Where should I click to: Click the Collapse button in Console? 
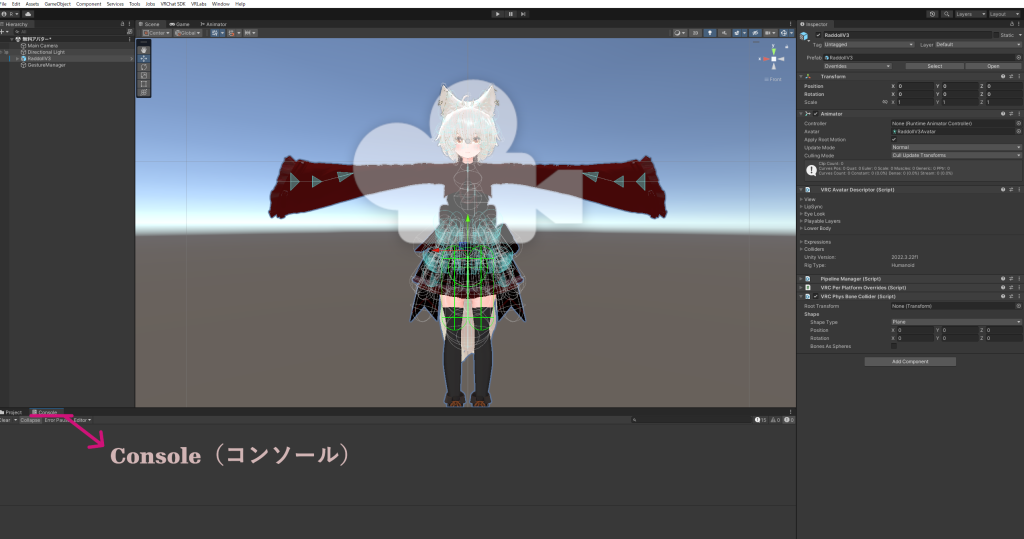(x=31, y=420)
